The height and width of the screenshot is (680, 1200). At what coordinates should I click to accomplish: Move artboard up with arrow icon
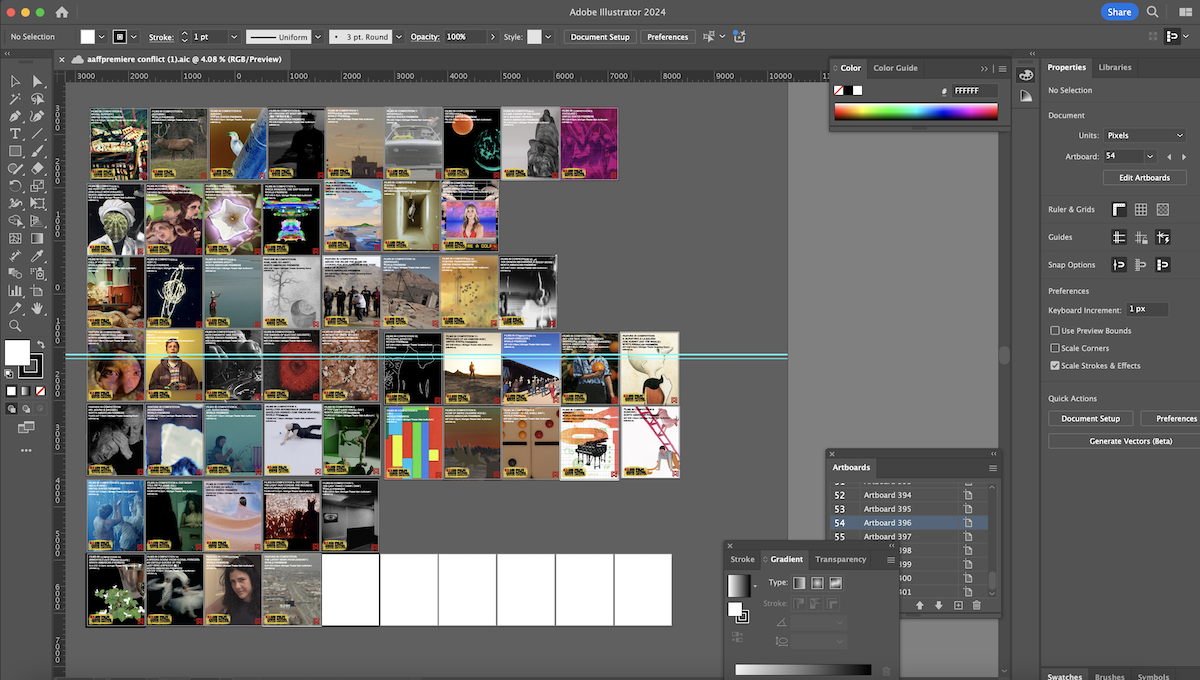(x=919, y=605)
